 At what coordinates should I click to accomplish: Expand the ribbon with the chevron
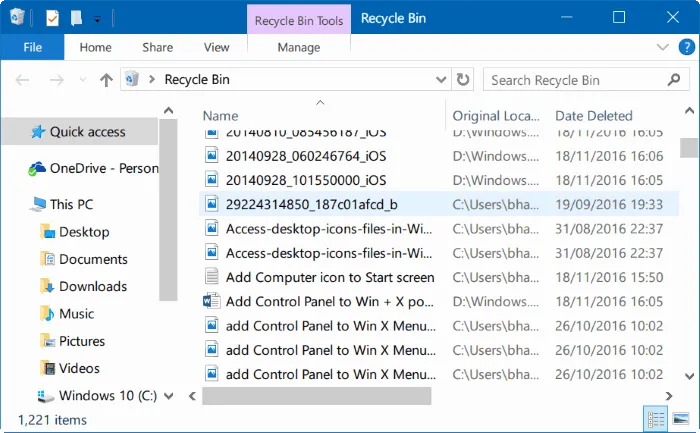pyautogui.click(x=660, y=47)
